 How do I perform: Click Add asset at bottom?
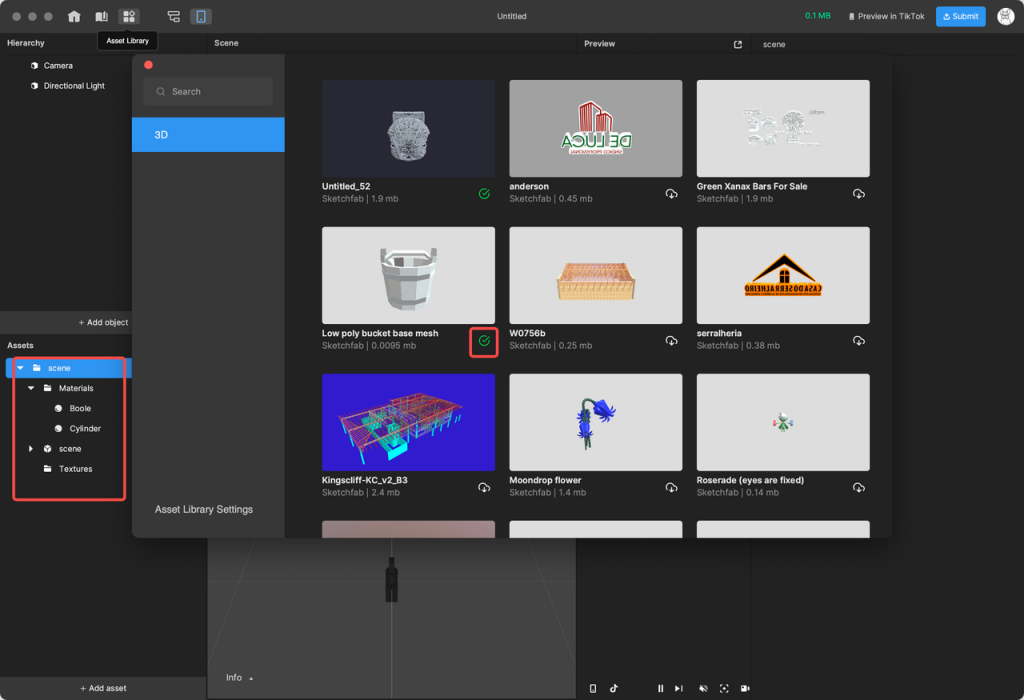[103, 688]
